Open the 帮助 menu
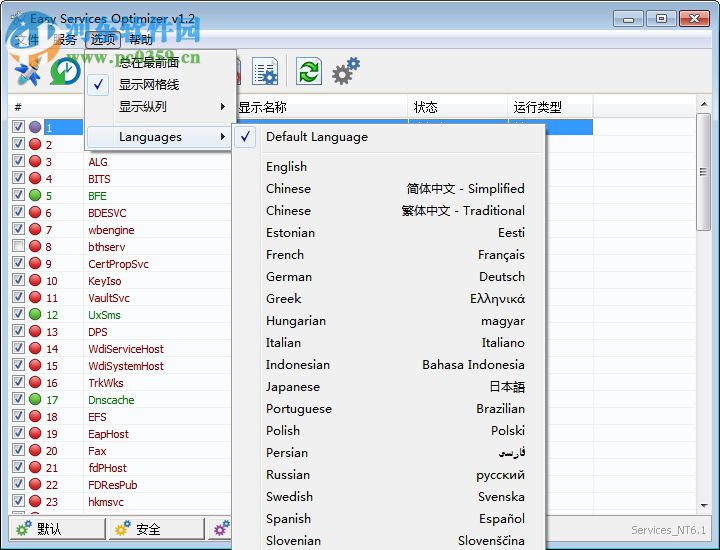 tap(141, 40)
